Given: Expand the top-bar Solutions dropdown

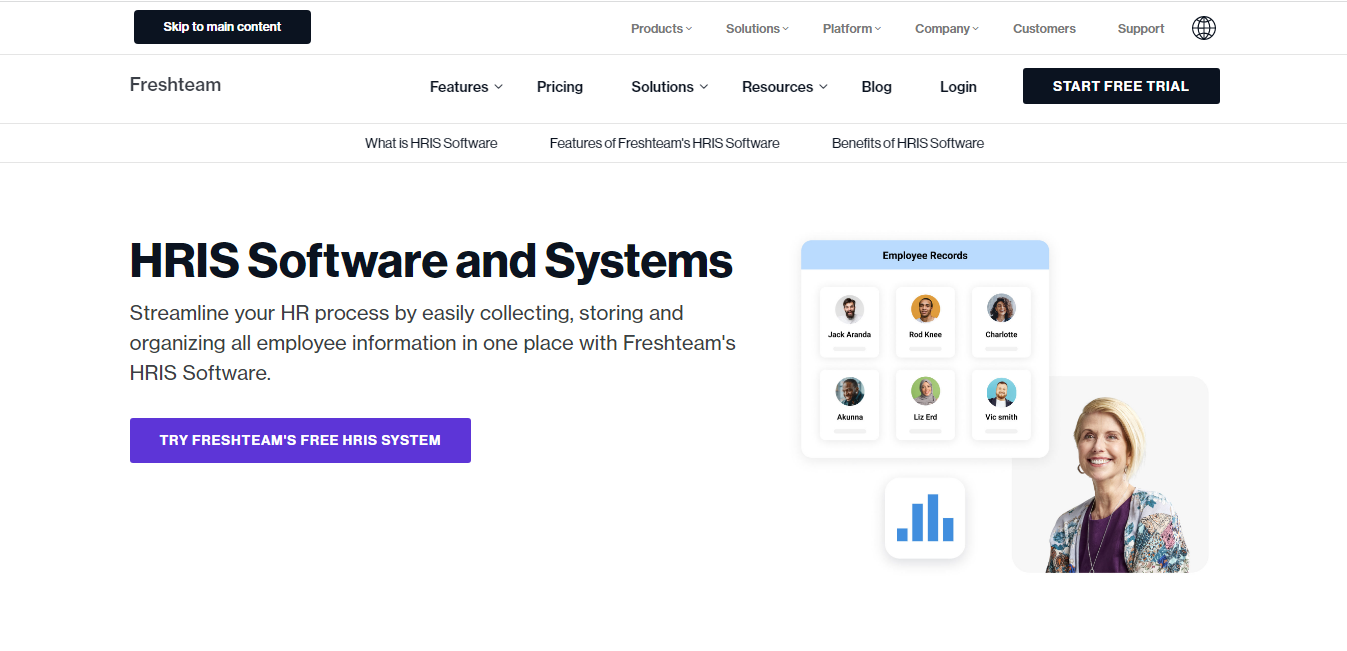Looking at the screenshot, I should (757, 29).
